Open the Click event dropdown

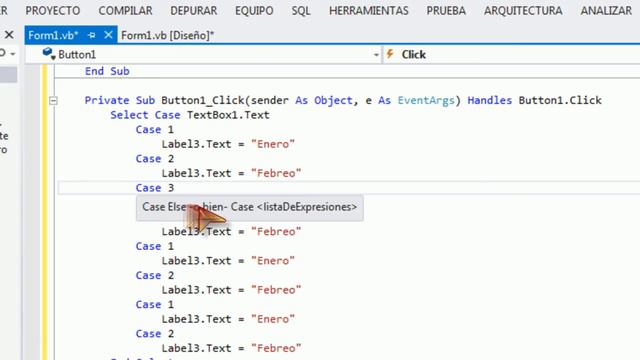pyautogui.click(x=512, y=55)
